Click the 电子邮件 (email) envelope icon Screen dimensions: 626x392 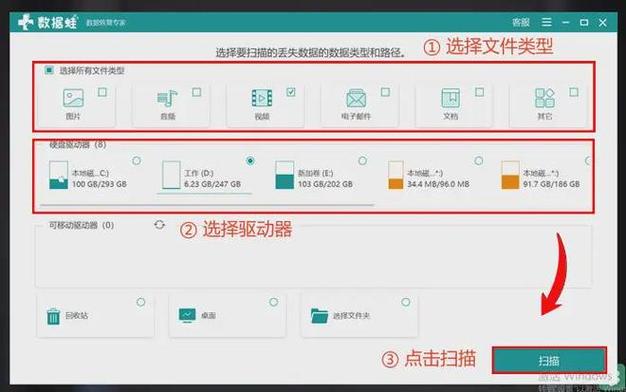356,98
